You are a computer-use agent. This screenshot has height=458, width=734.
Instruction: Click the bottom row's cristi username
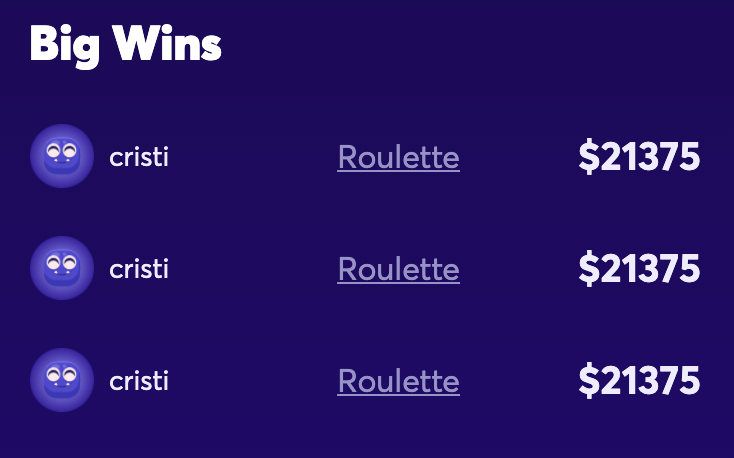coord(139,381)
